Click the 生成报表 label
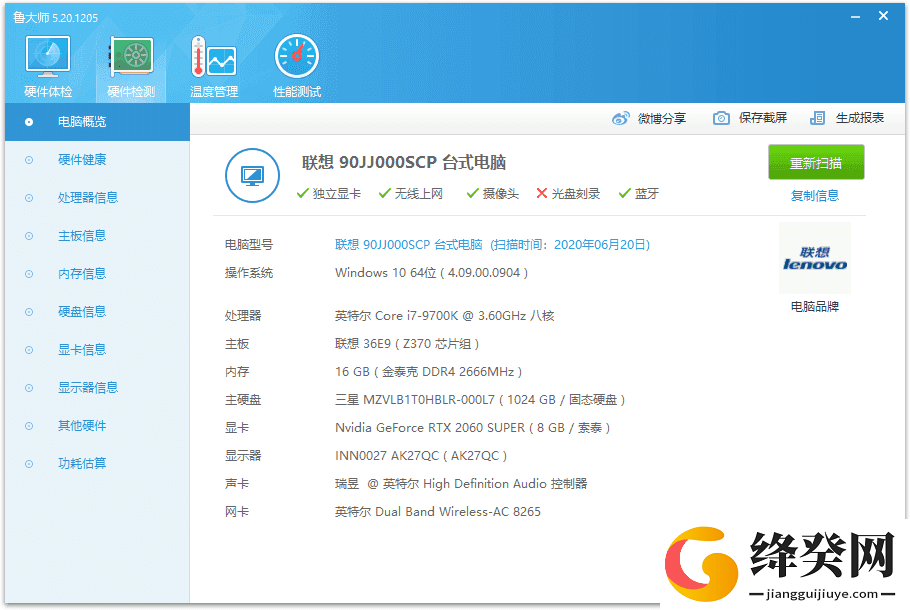 pos(860,118)
